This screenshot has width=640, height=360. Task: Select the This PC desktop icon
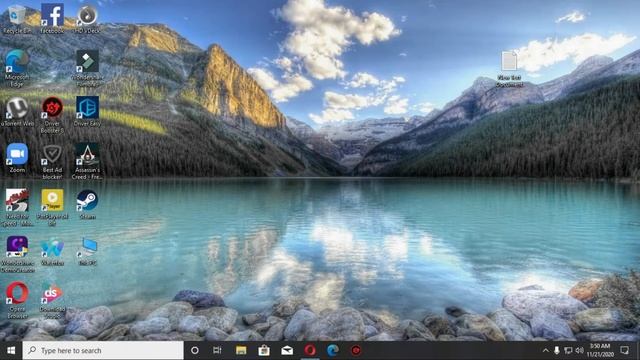tap(87, 251)
